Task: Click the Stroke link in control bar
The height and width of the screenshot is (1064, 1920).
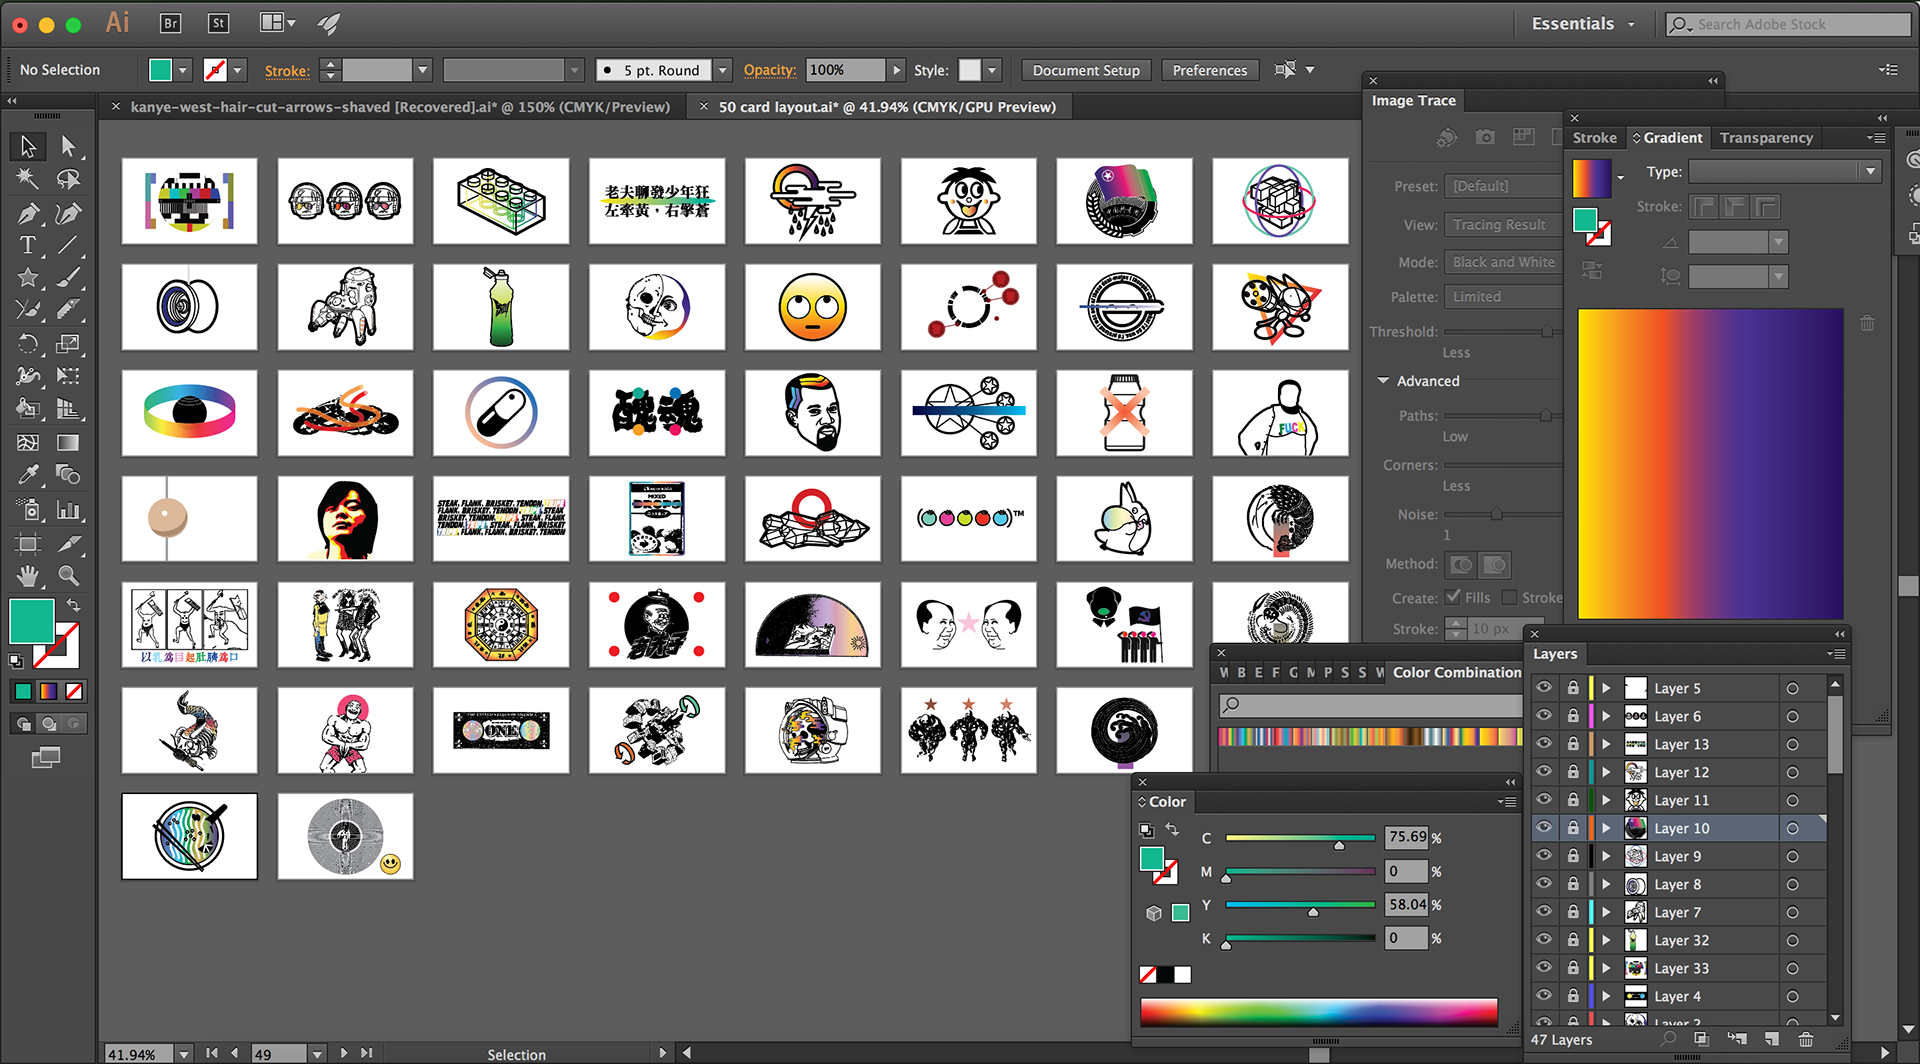Action: point(287,70)
